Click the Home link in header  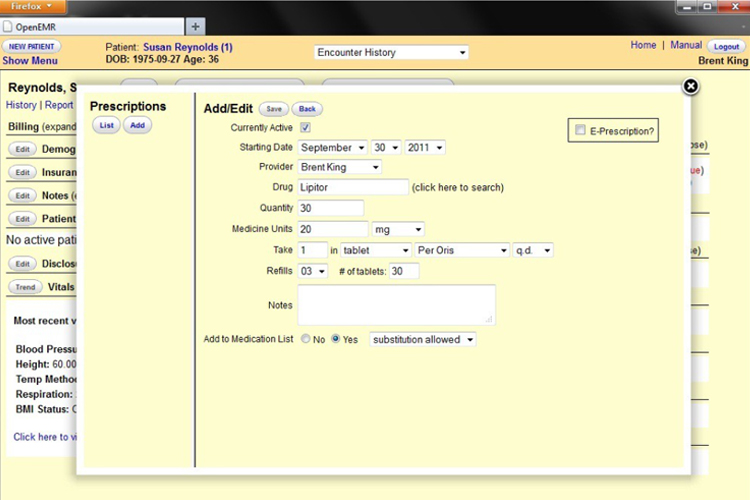click(643, 45)
